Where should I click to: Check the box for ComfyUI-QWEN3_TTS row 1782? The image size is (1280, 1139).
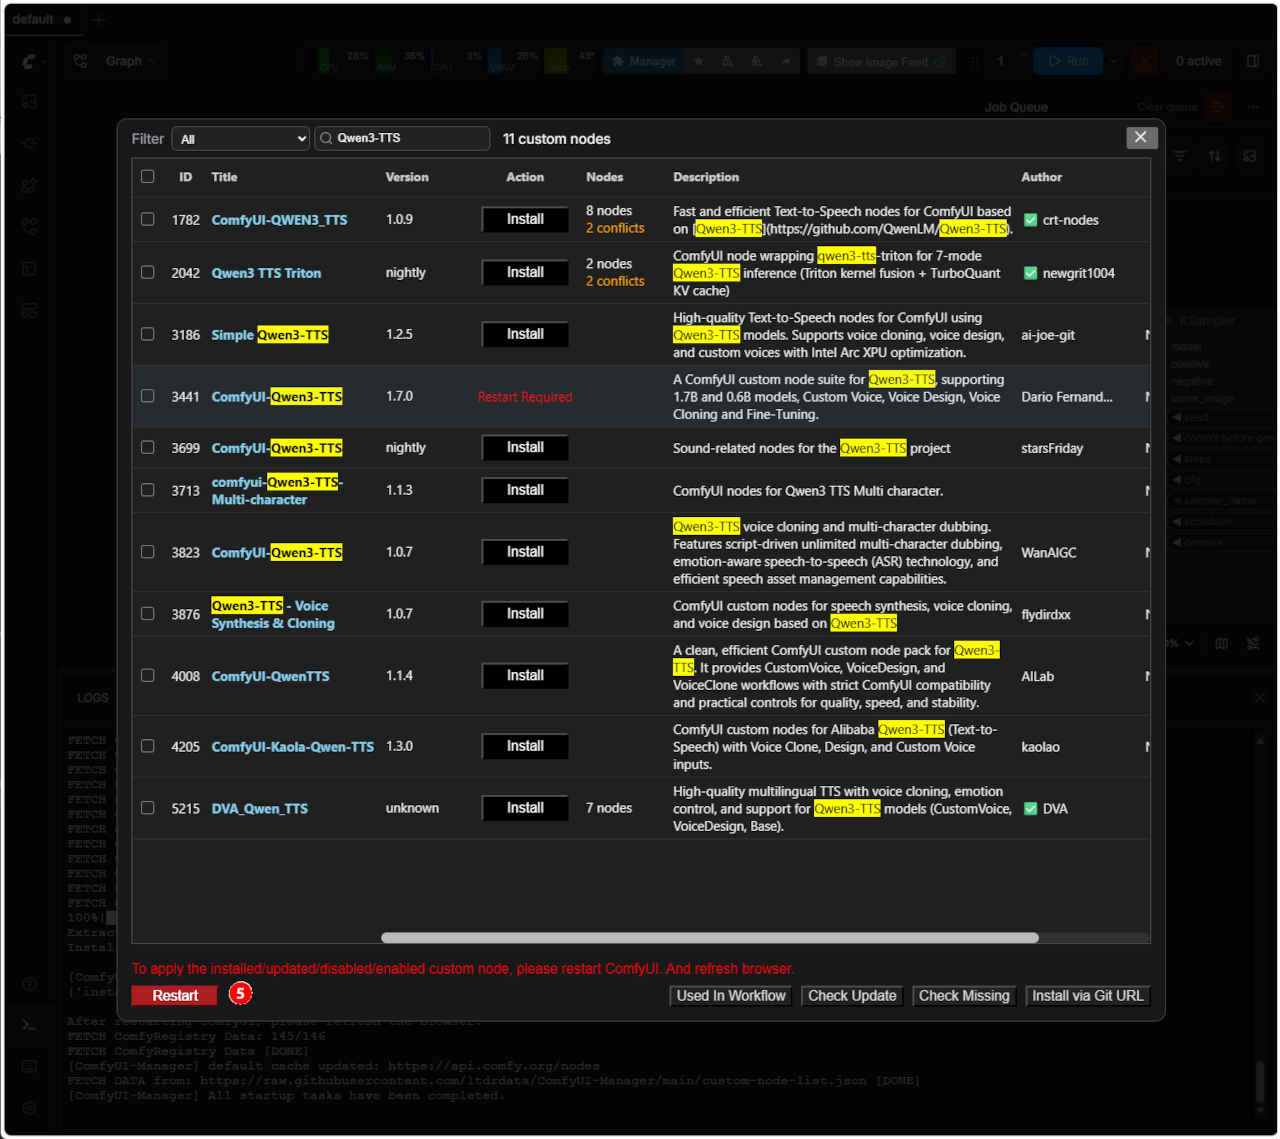click(148, 219)
